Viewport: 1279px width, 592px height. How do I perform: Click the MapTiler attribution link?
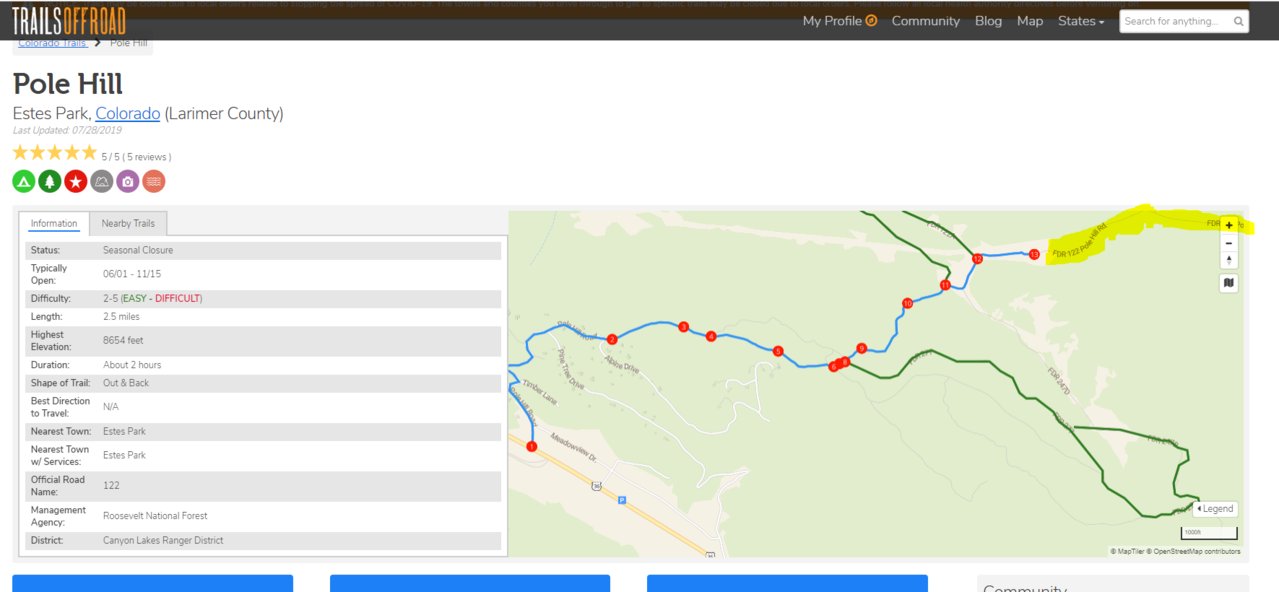point(1127,551)
